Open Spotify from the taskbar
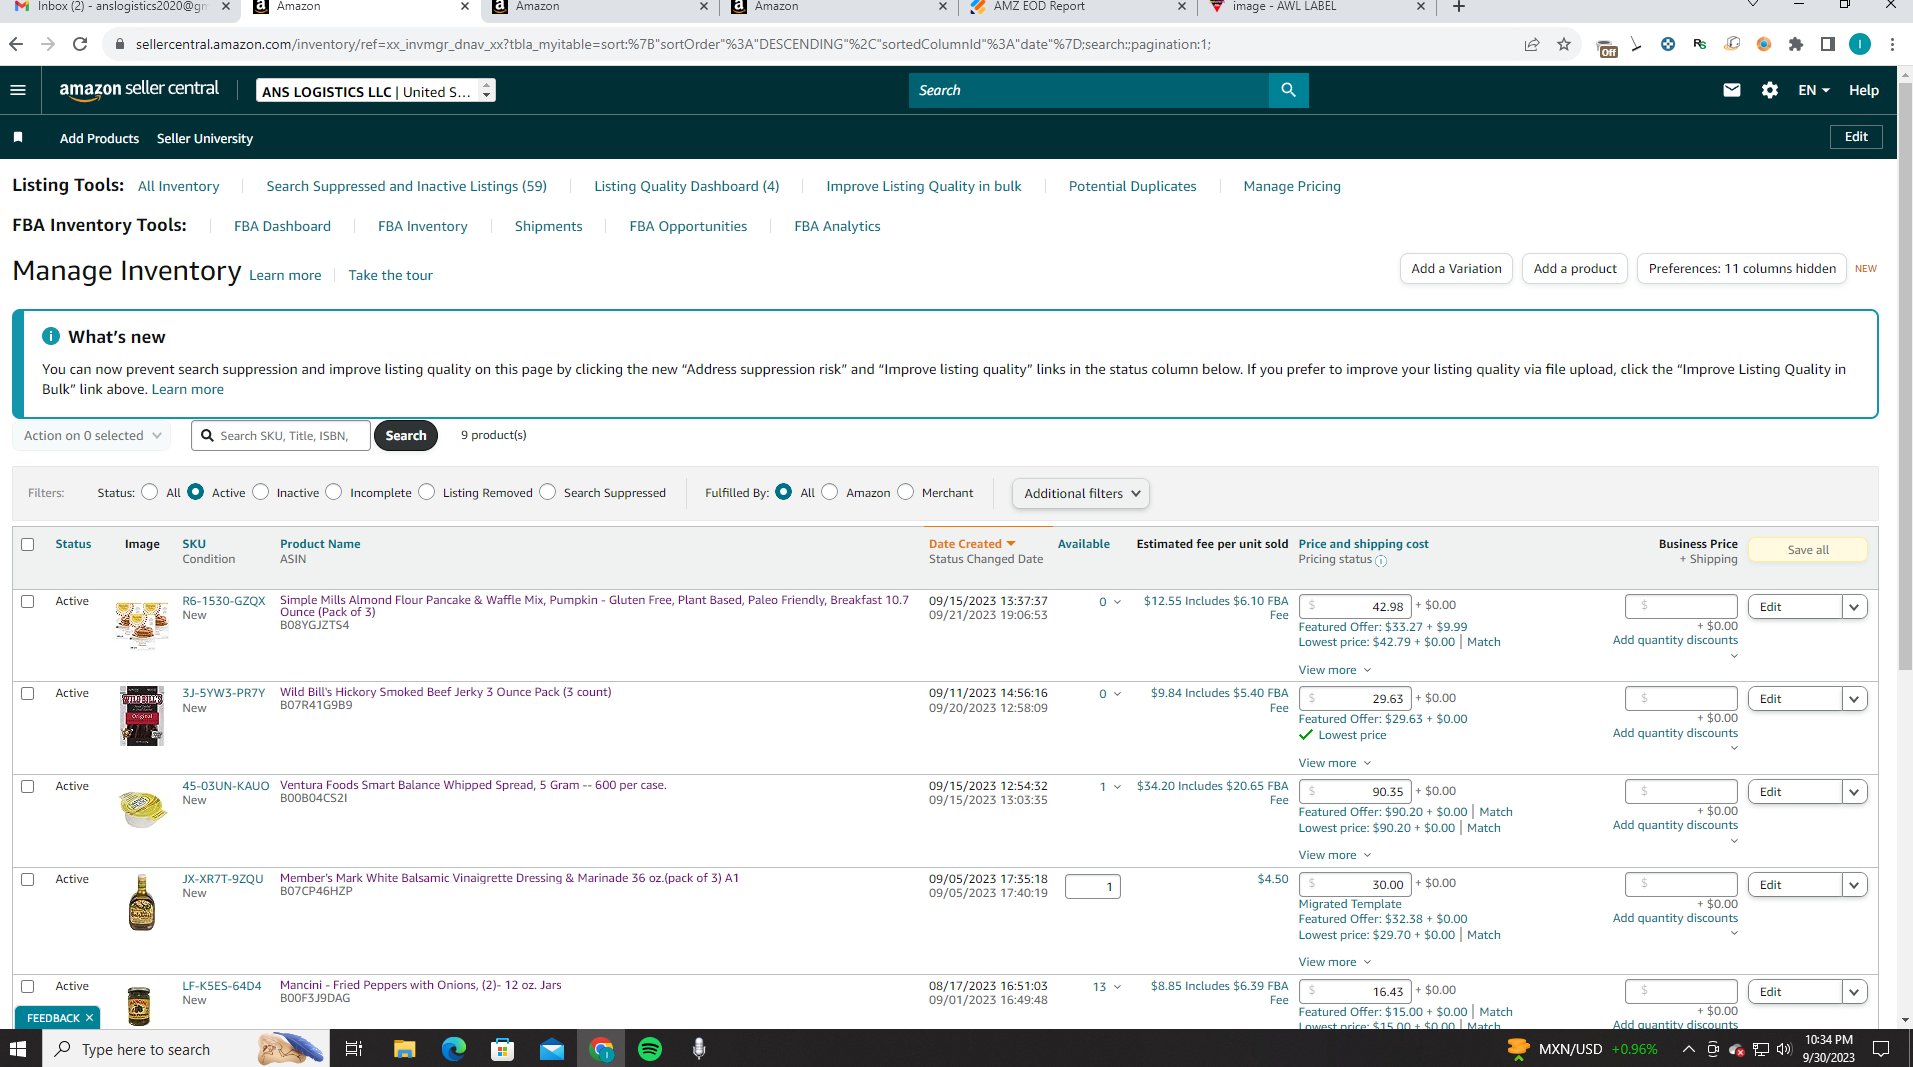The image size is (1913, 1067). click(x=650, y=1049)
